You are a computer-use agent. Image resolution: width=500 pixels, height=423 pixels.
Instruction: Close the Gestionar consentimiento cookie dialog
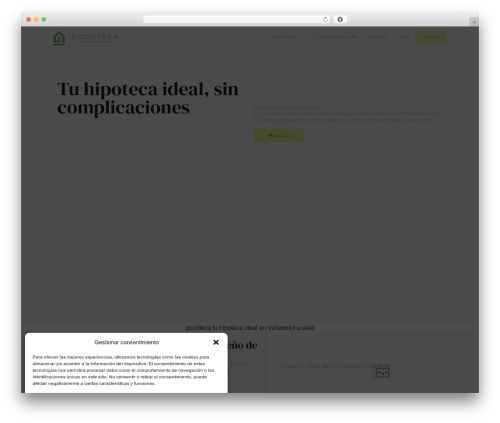click(x=216, y=342)
